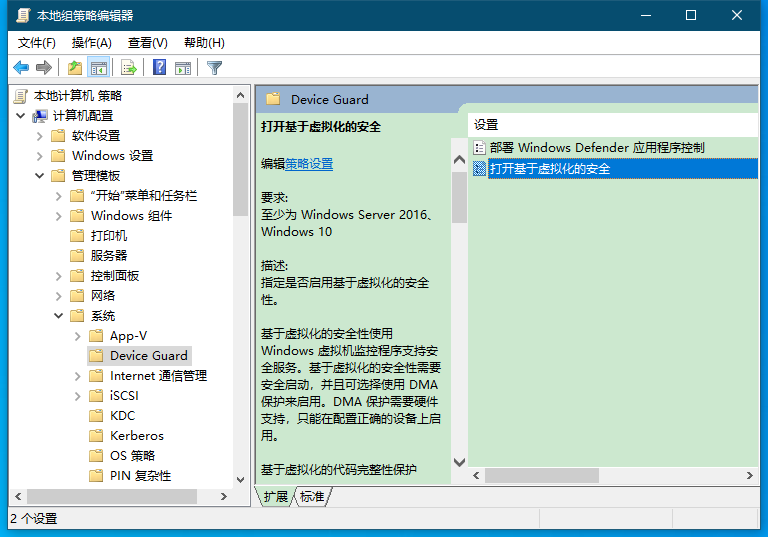This screenshot has height=537, width=768.
Task: Expand the "开始"菜单和任务栏 node
Action: [59, 196]
